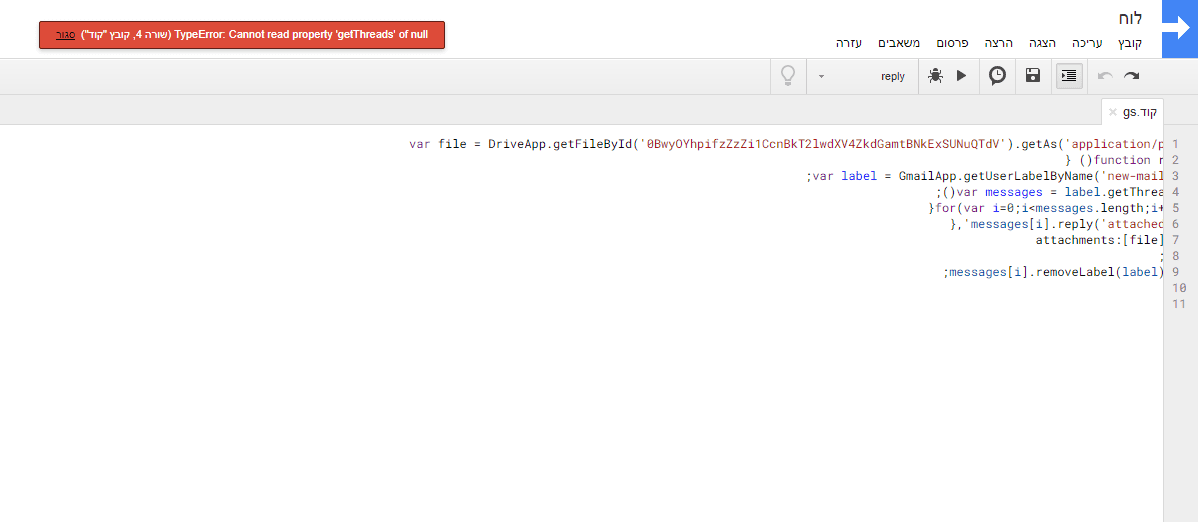Screen dimensions: 1198x522
Task: Click the for loop code line
Action: (1045, 208)
